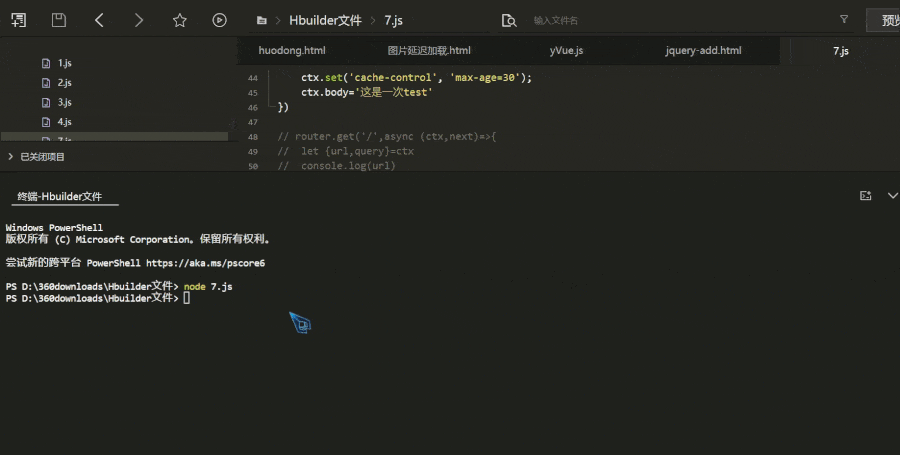Click the Windows PowerShell header text
Viewport: 900px width, 455px height.
54,227
